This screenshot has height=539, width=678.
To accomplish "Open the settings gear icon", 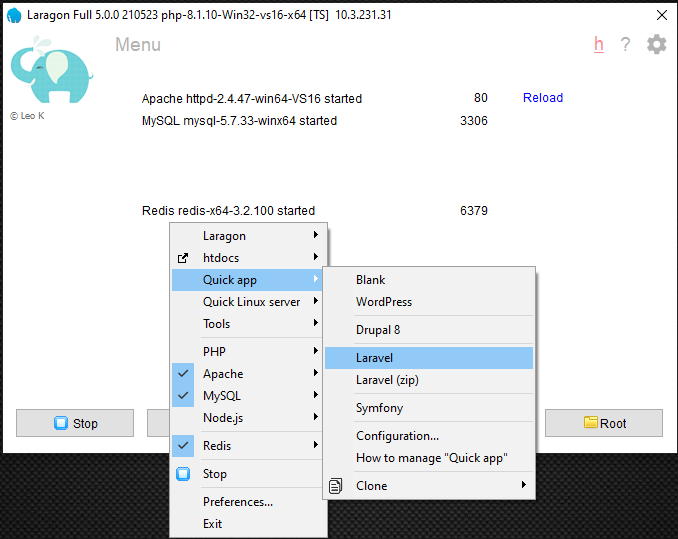I will click(x=656, y=44).
